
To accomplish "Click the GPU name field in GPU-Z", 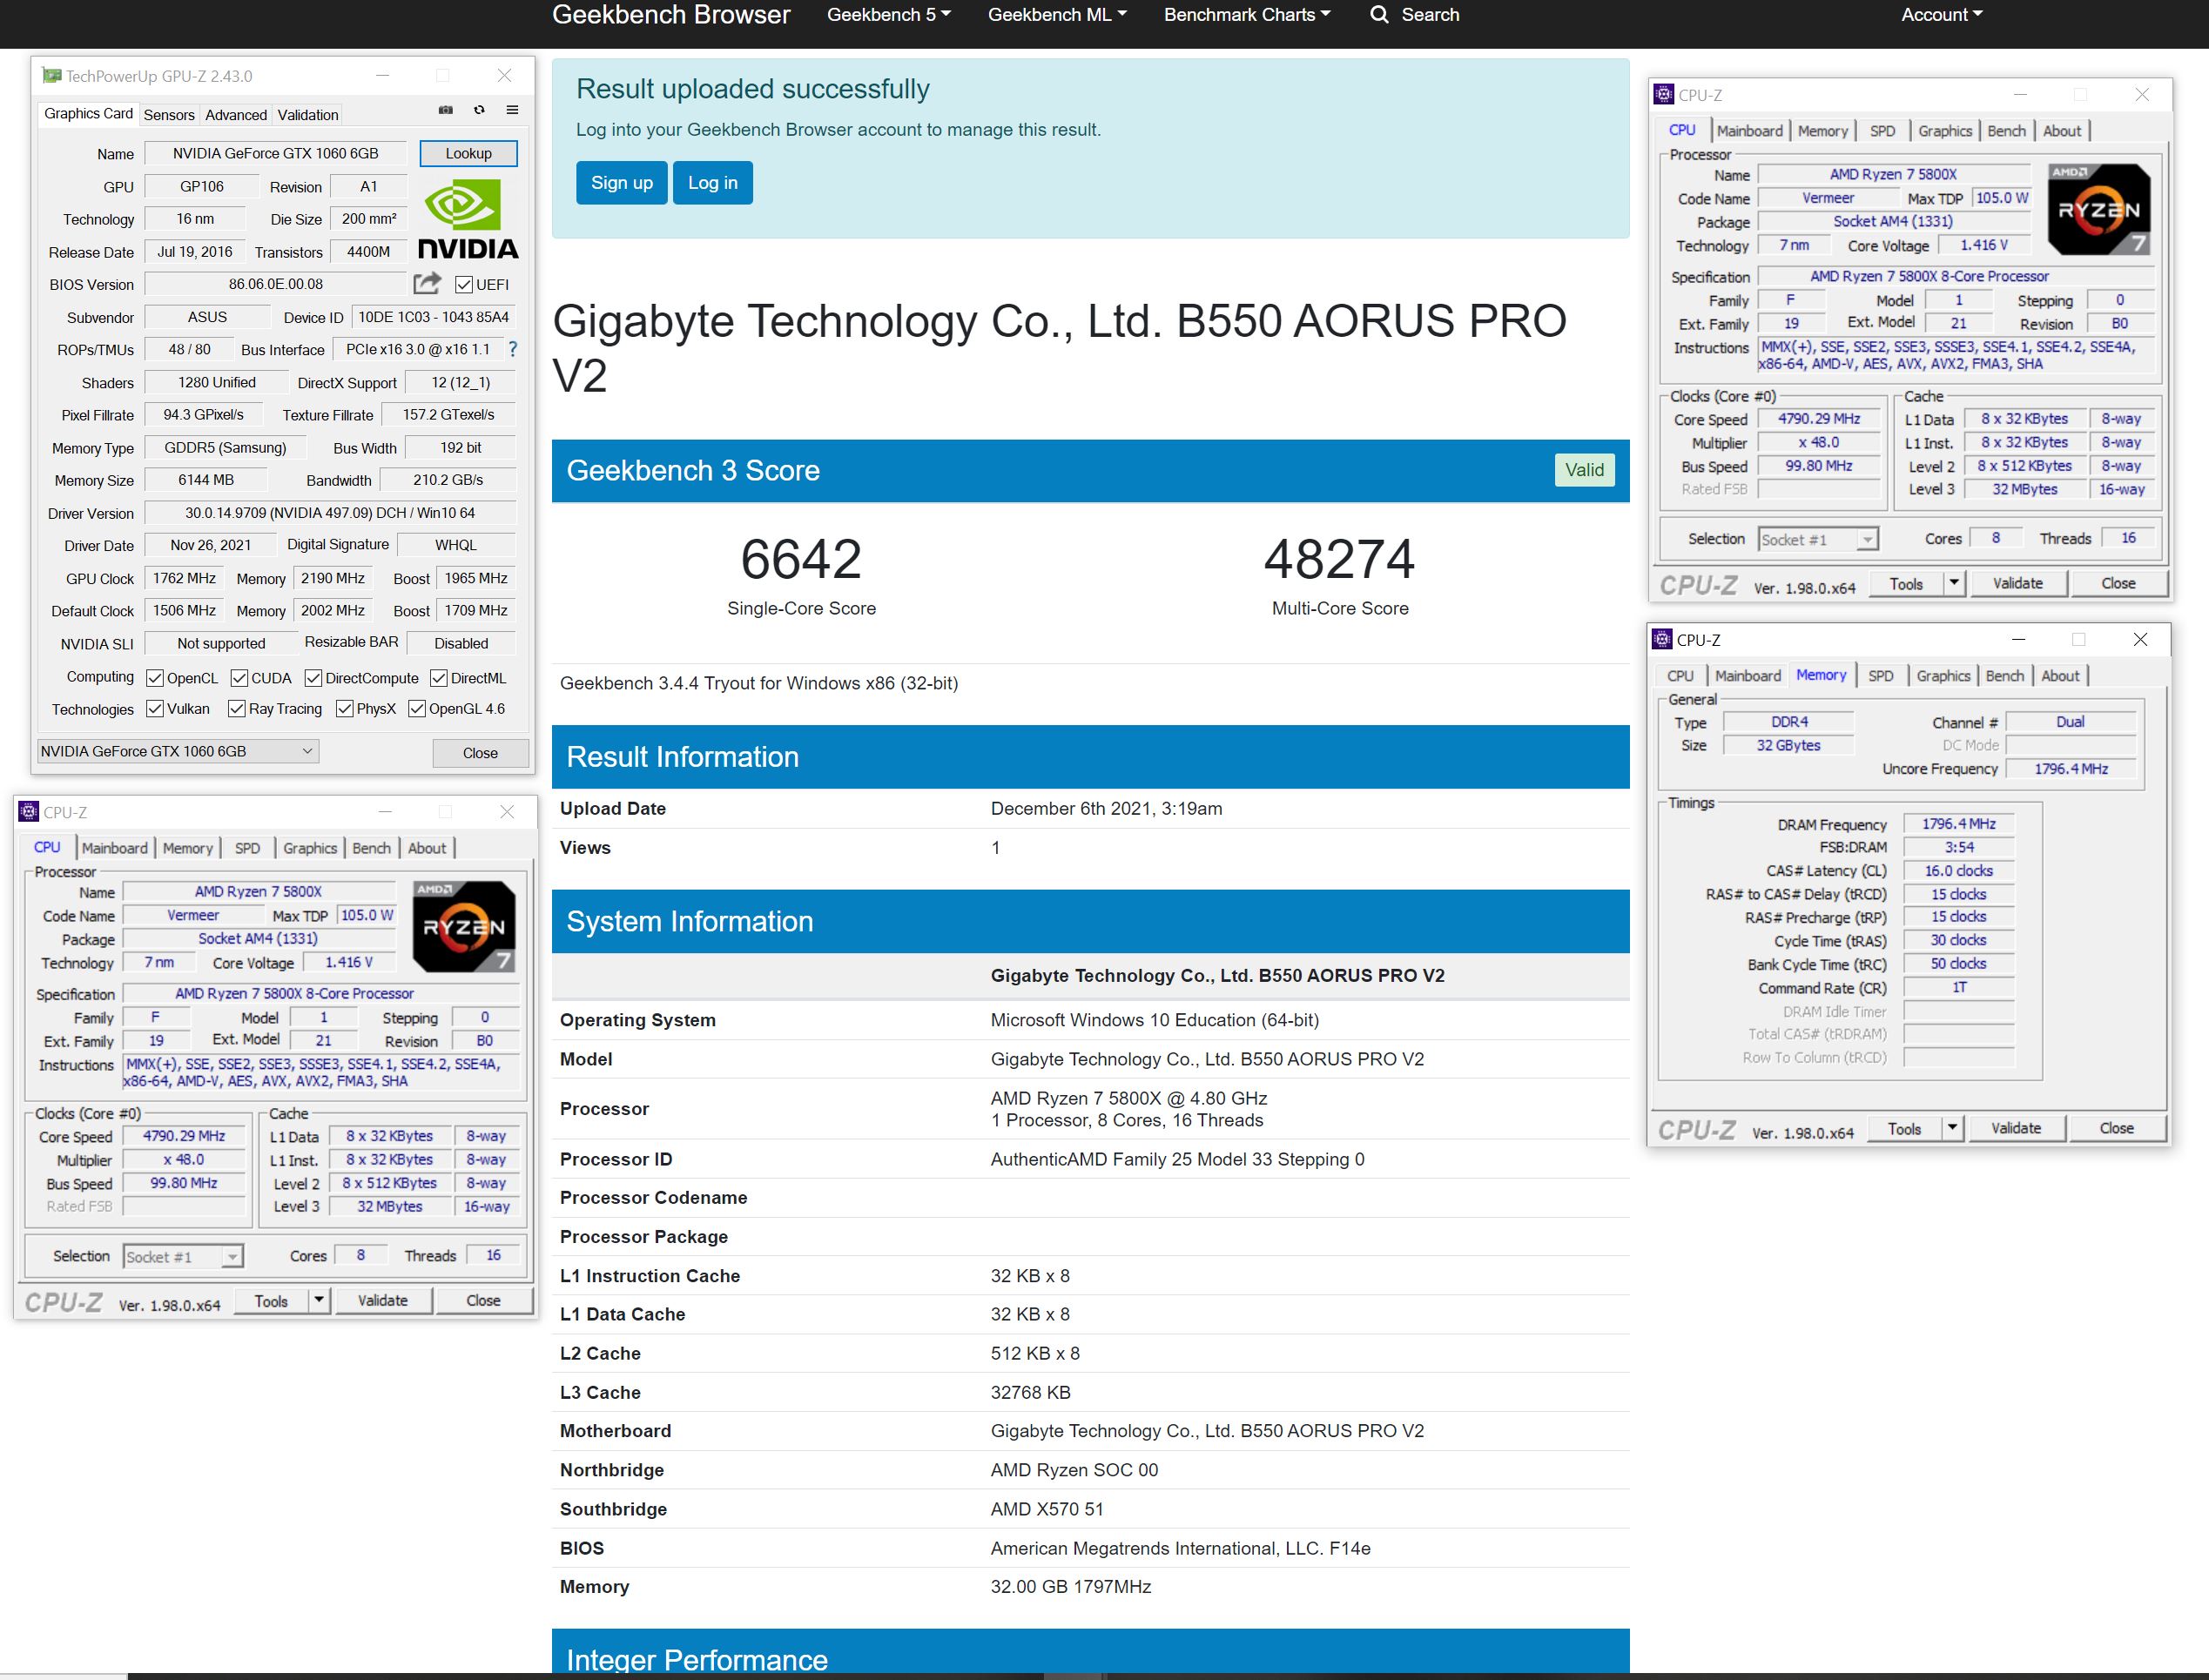I will click(x=276, y=153).
